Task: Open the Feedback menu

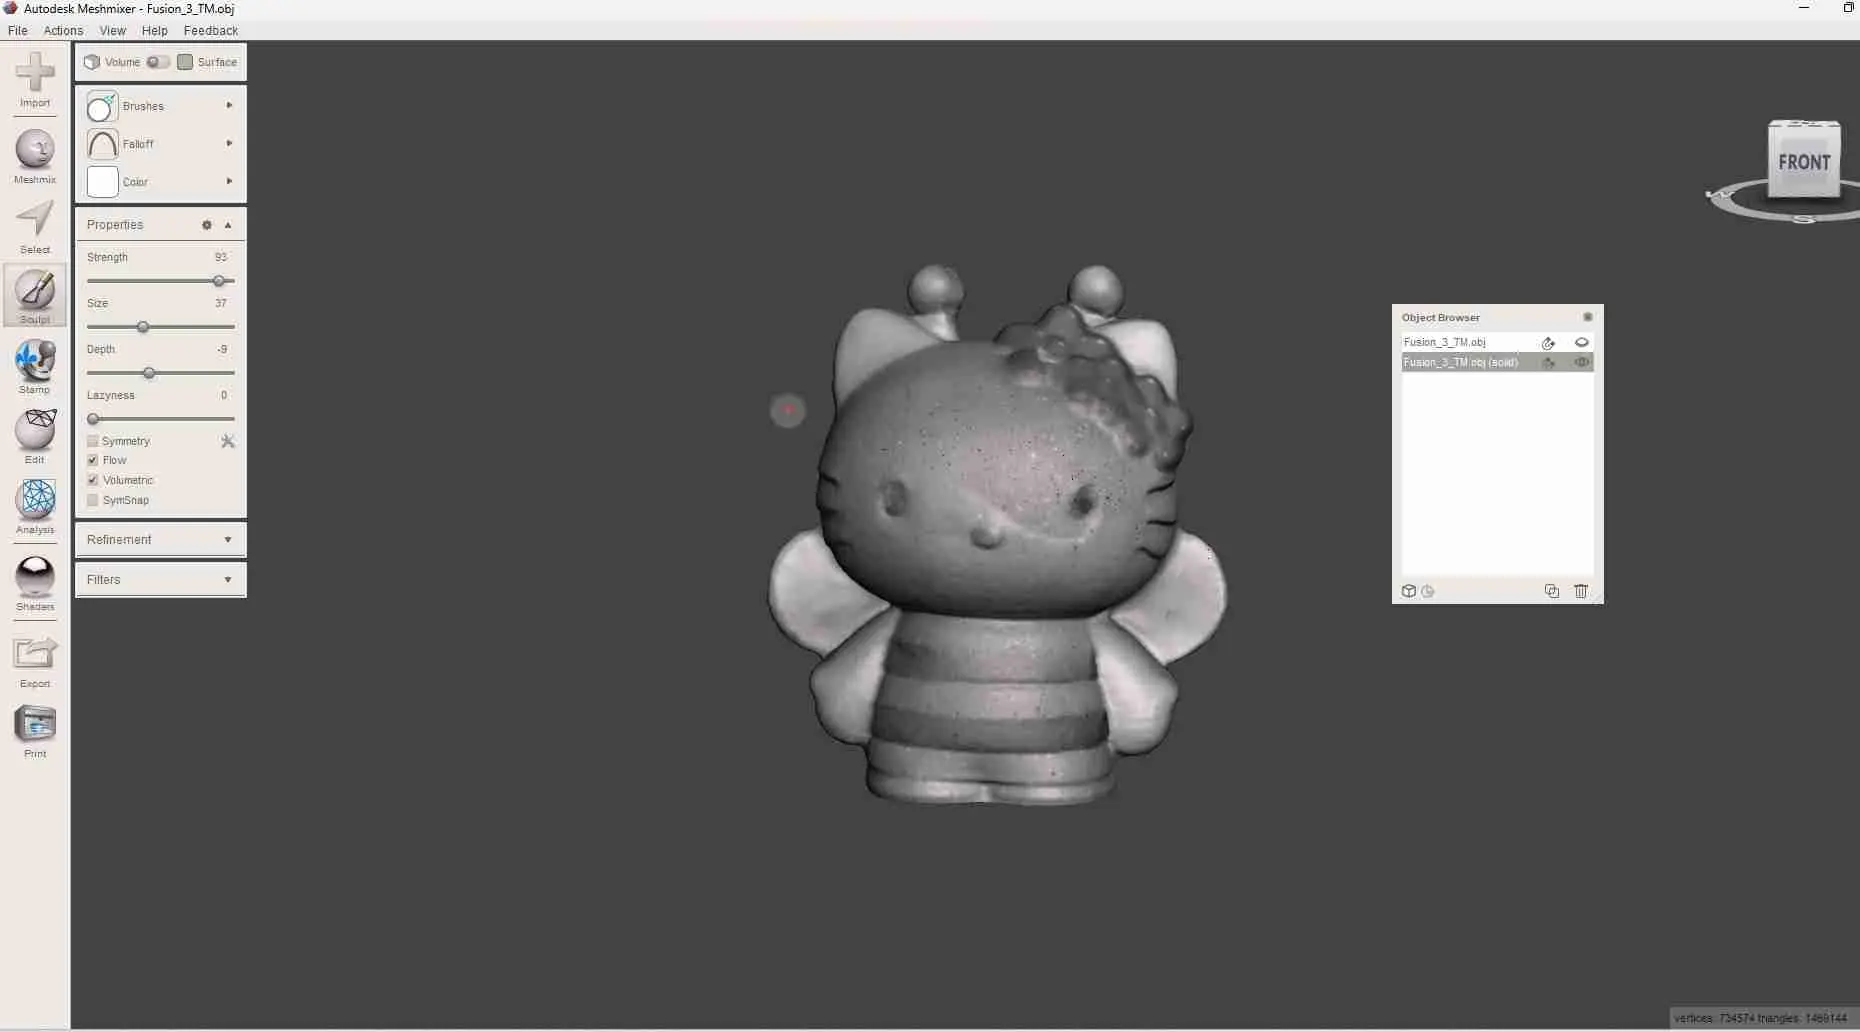Action: [210, 31]
